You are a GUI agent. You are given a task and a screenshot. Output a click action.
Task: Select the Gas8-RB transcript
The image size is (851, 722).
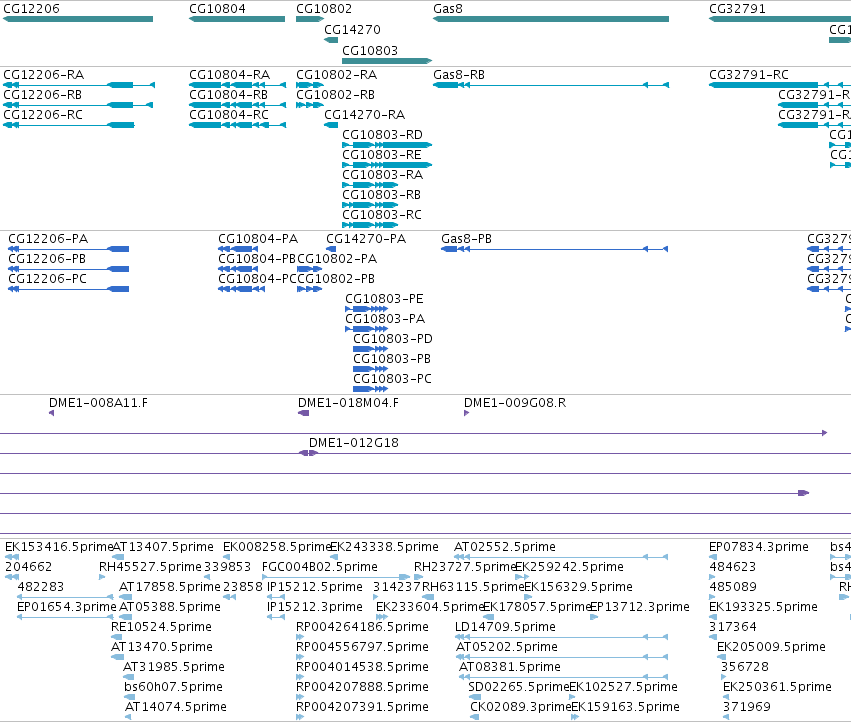pos(551,85)
